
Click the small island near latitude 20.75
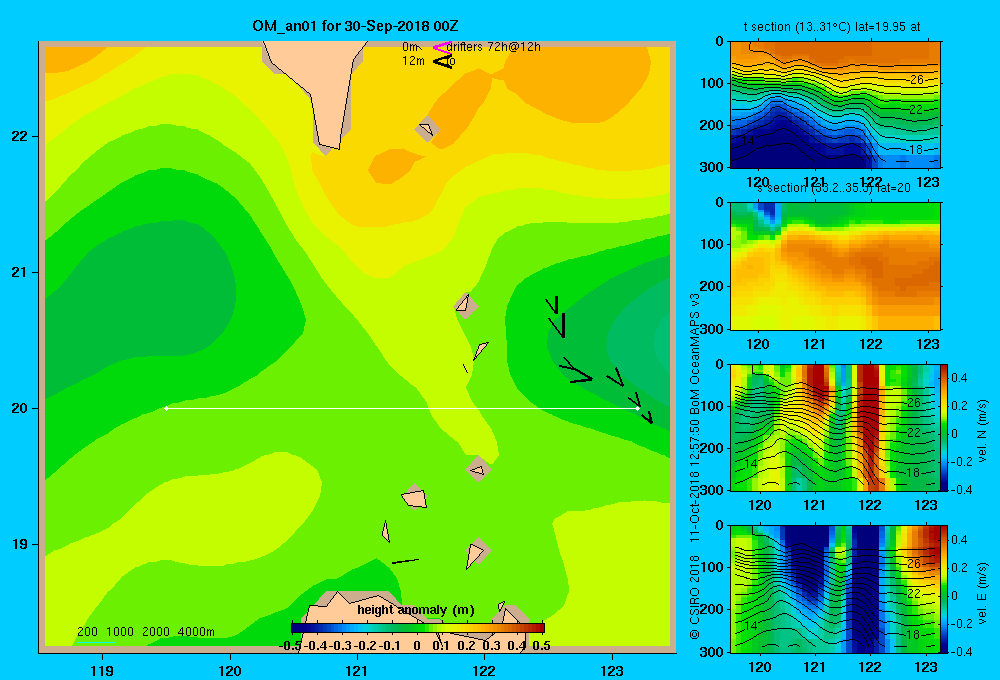point(465,305)
